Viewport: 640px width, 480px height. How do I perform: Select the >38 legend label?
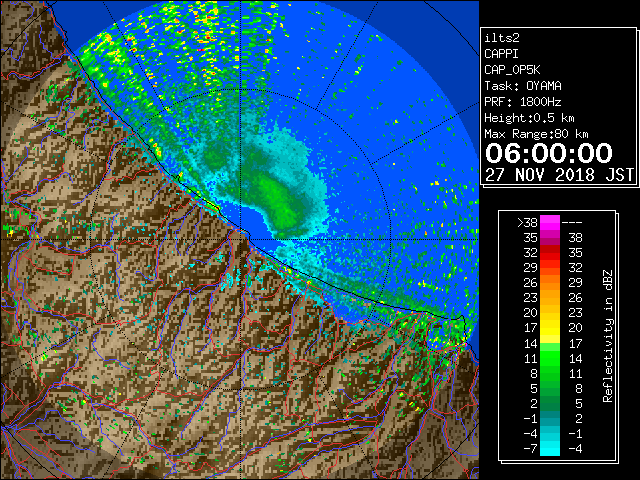tap(527, 223)
